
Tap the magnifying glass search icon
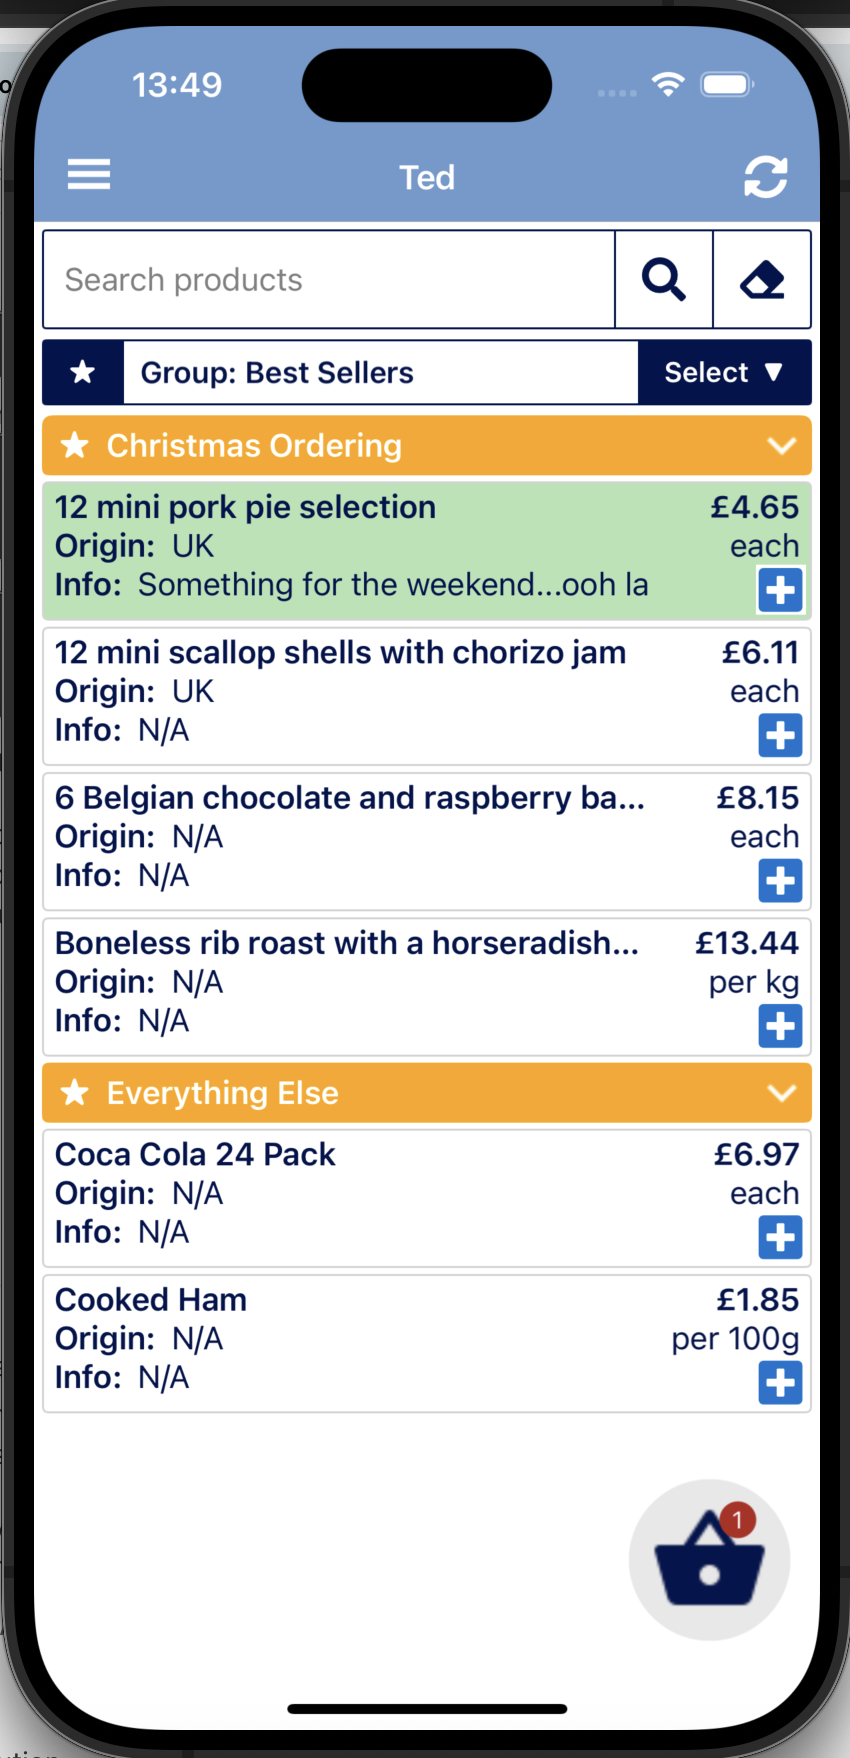coord(664,280)
